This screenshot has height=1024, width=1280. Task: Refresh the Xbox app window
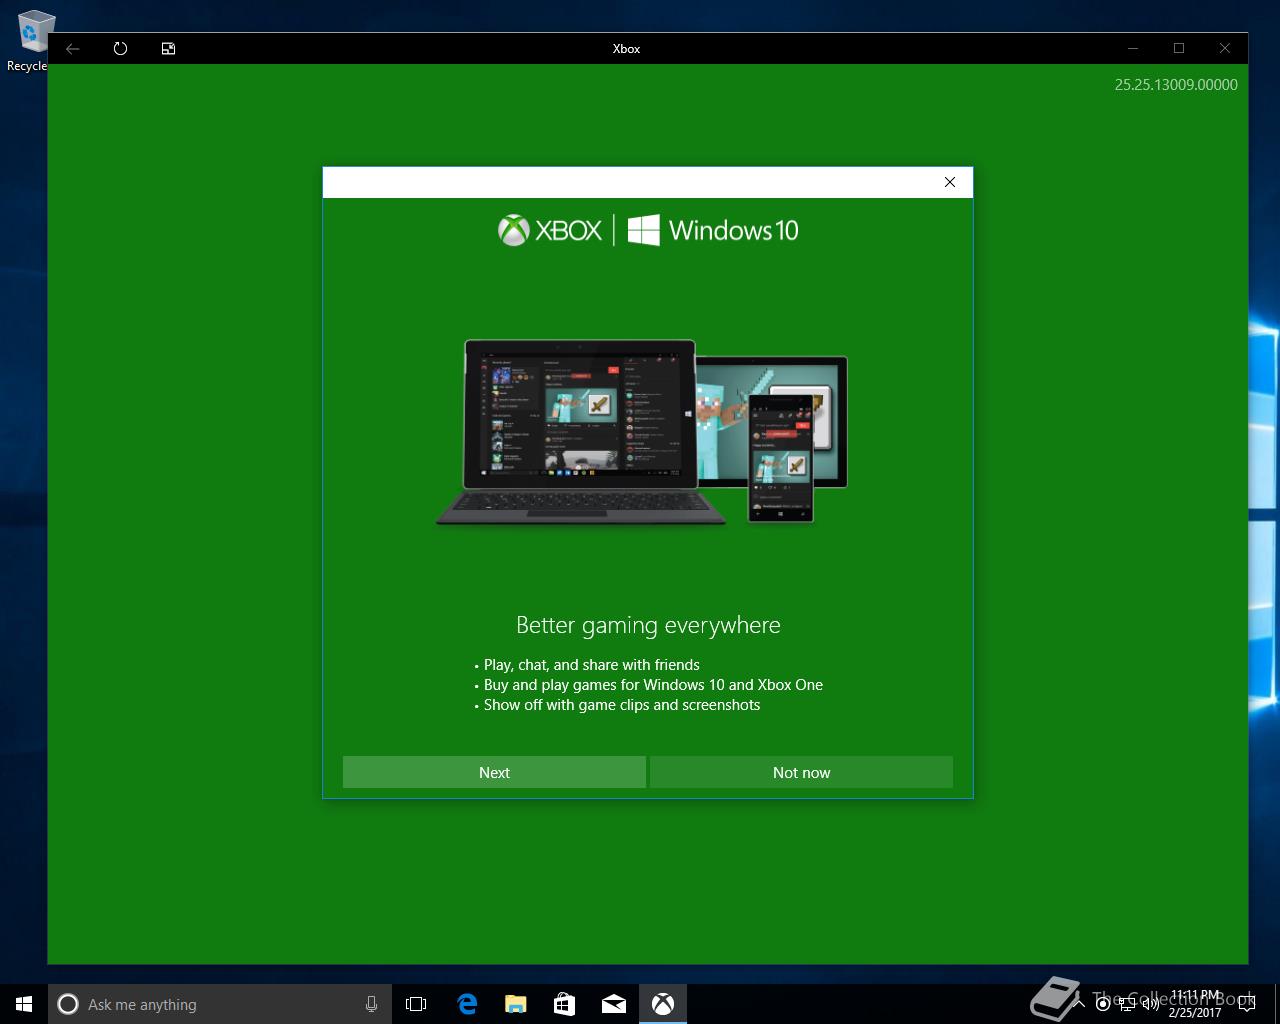(121, 48)
